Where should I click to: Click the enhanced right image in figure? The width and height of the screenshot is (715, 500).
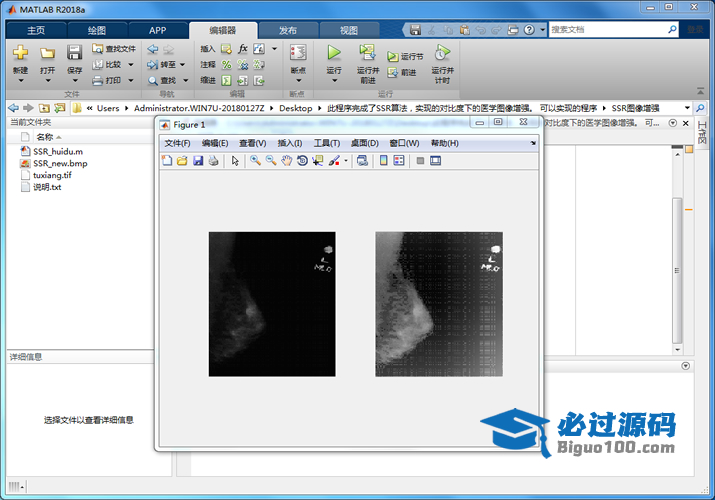(x=439, y=304)
